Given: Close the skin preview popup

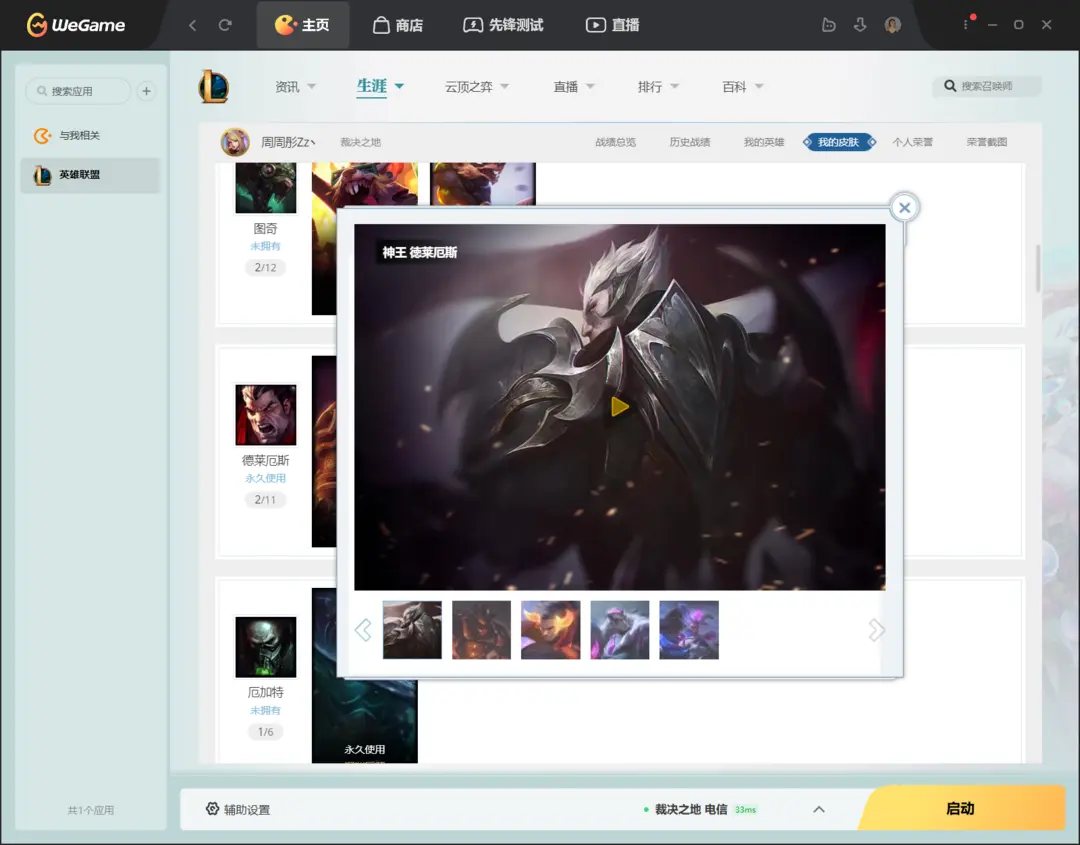Looking at the screenshot, I should pos(904,207).
